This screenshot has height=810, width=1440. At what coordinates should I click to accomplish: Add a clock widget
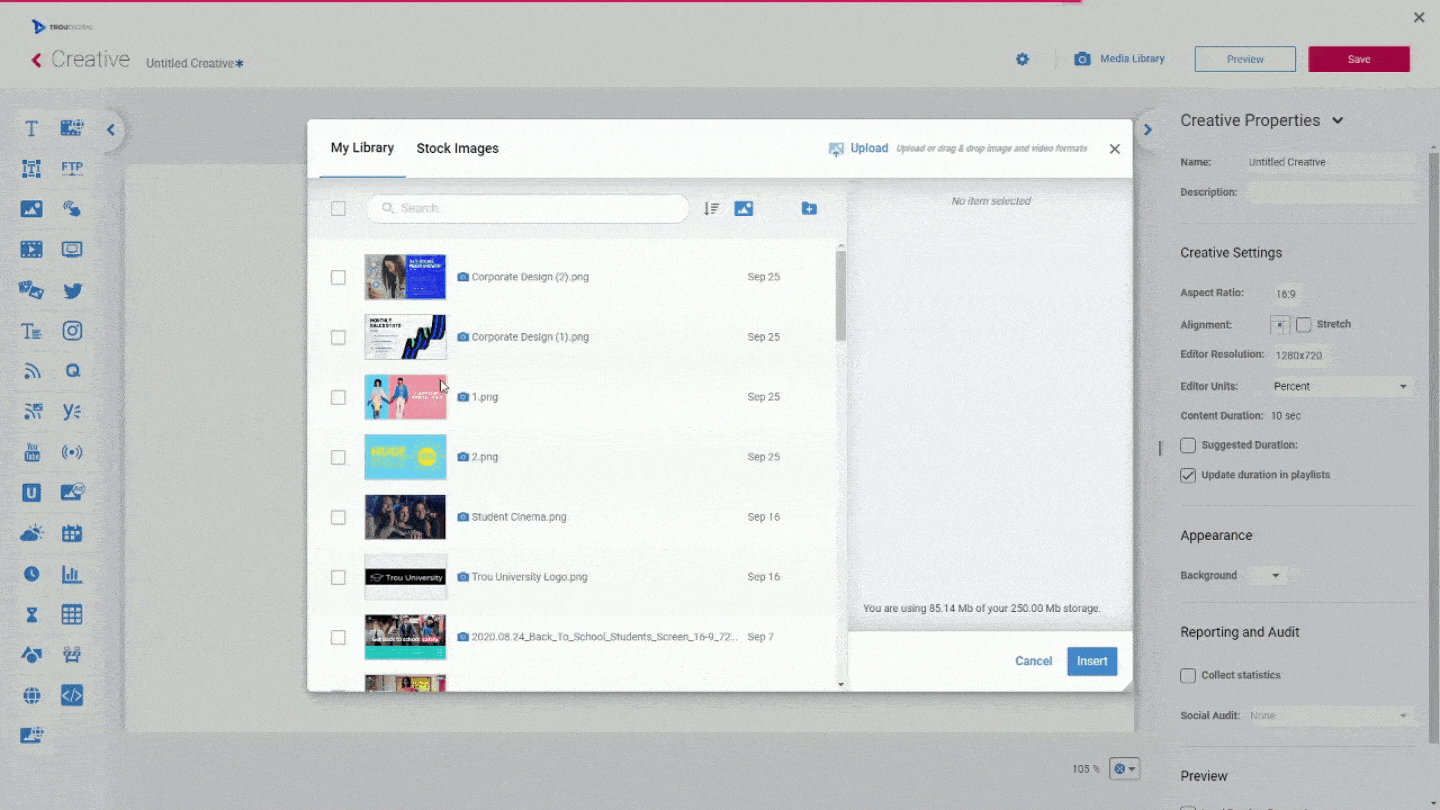tap(32, 574)
